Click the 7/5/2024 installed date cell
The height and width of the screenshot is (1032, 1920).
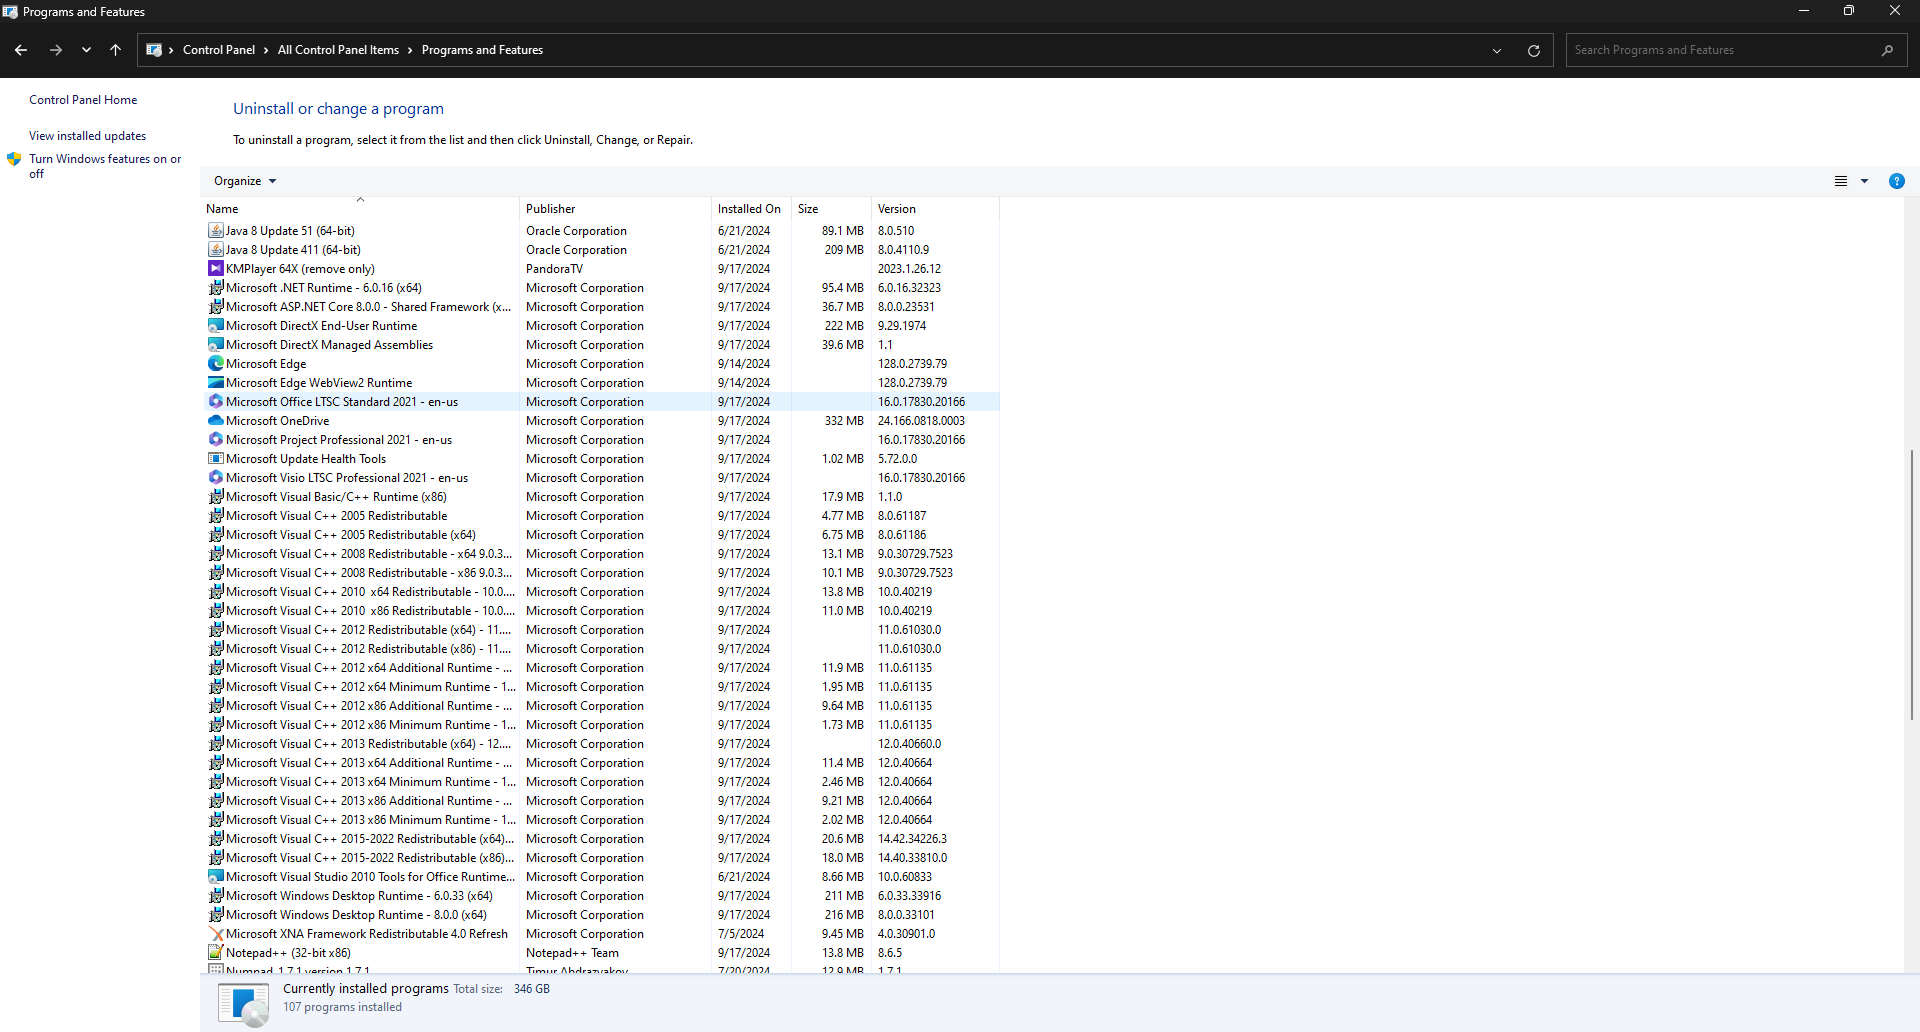pos(740,934)
